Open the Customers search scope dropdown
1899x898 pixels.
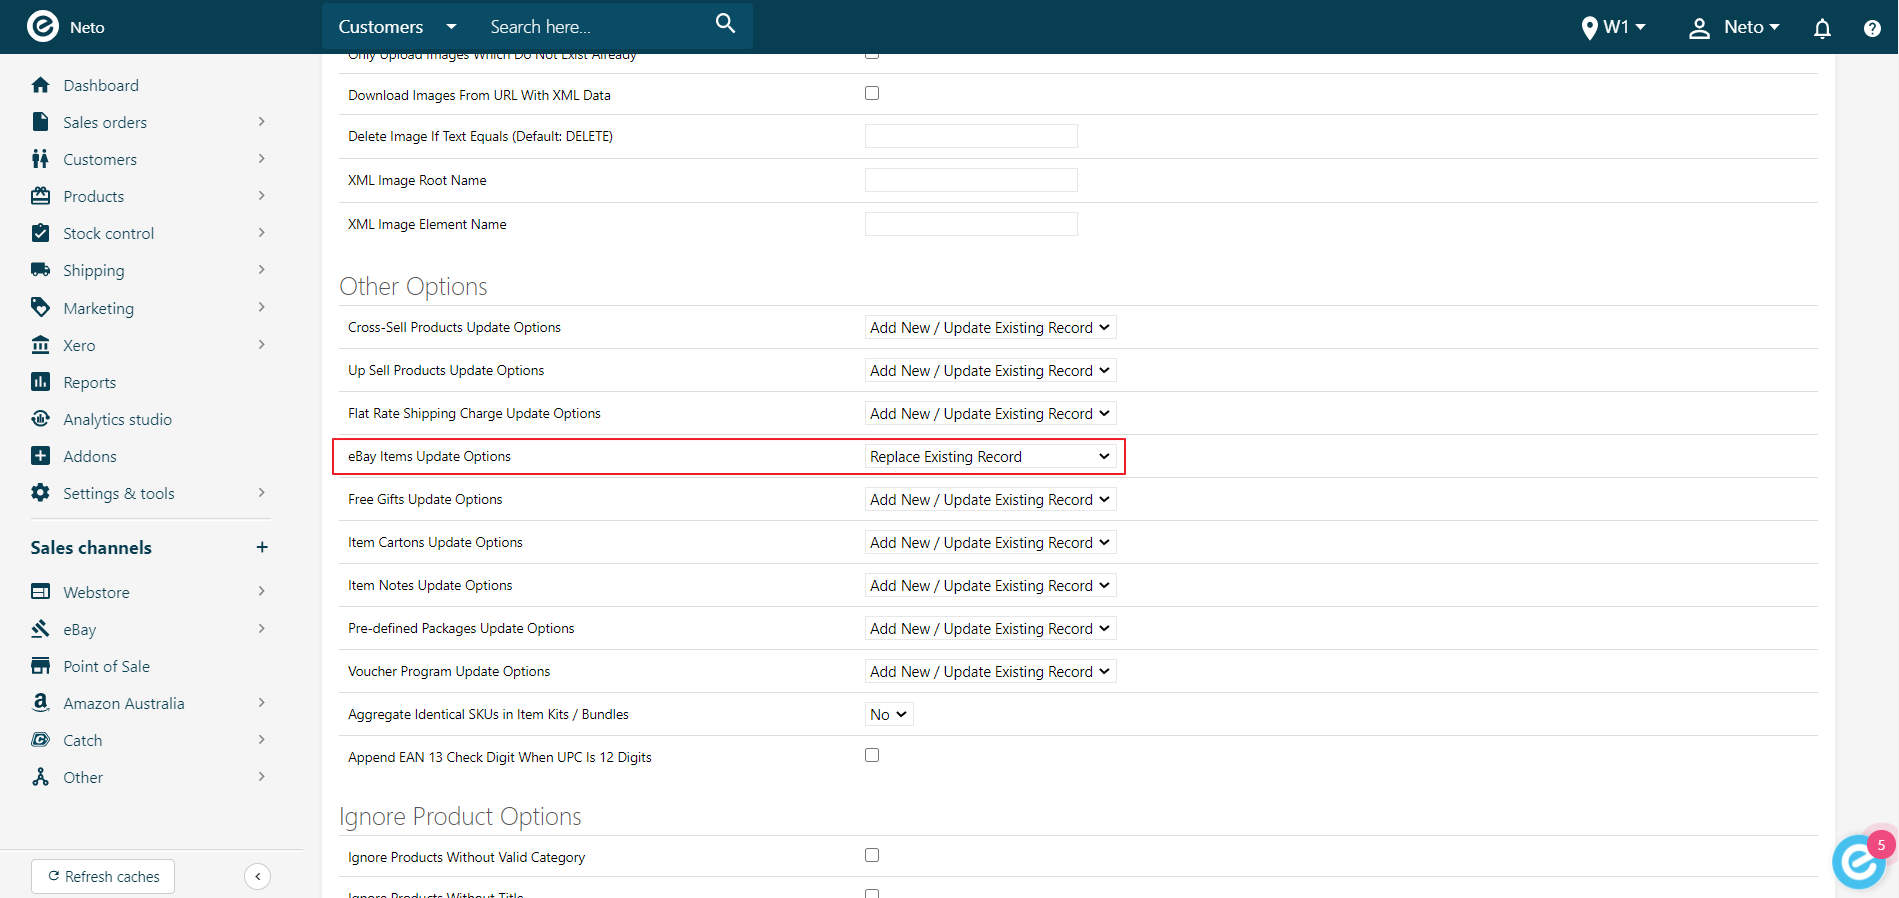(x=397, y=27)
